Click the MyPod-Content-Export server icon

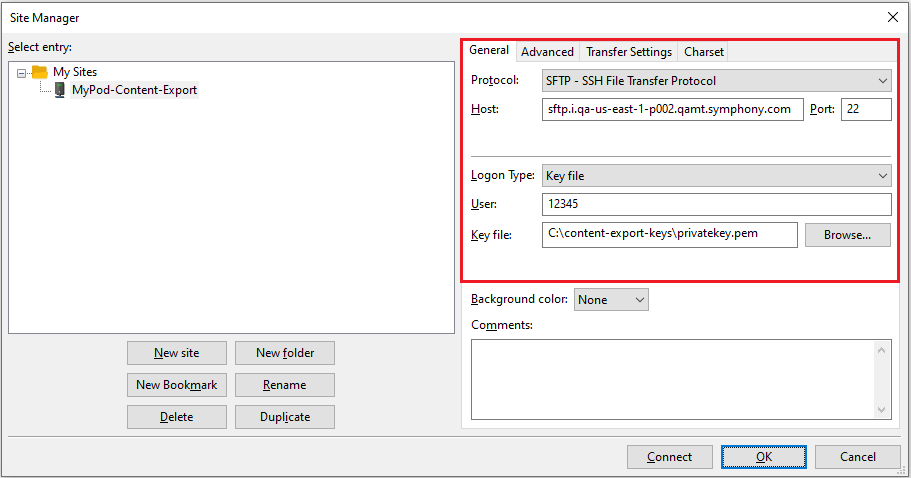click(x=59, y=90)
